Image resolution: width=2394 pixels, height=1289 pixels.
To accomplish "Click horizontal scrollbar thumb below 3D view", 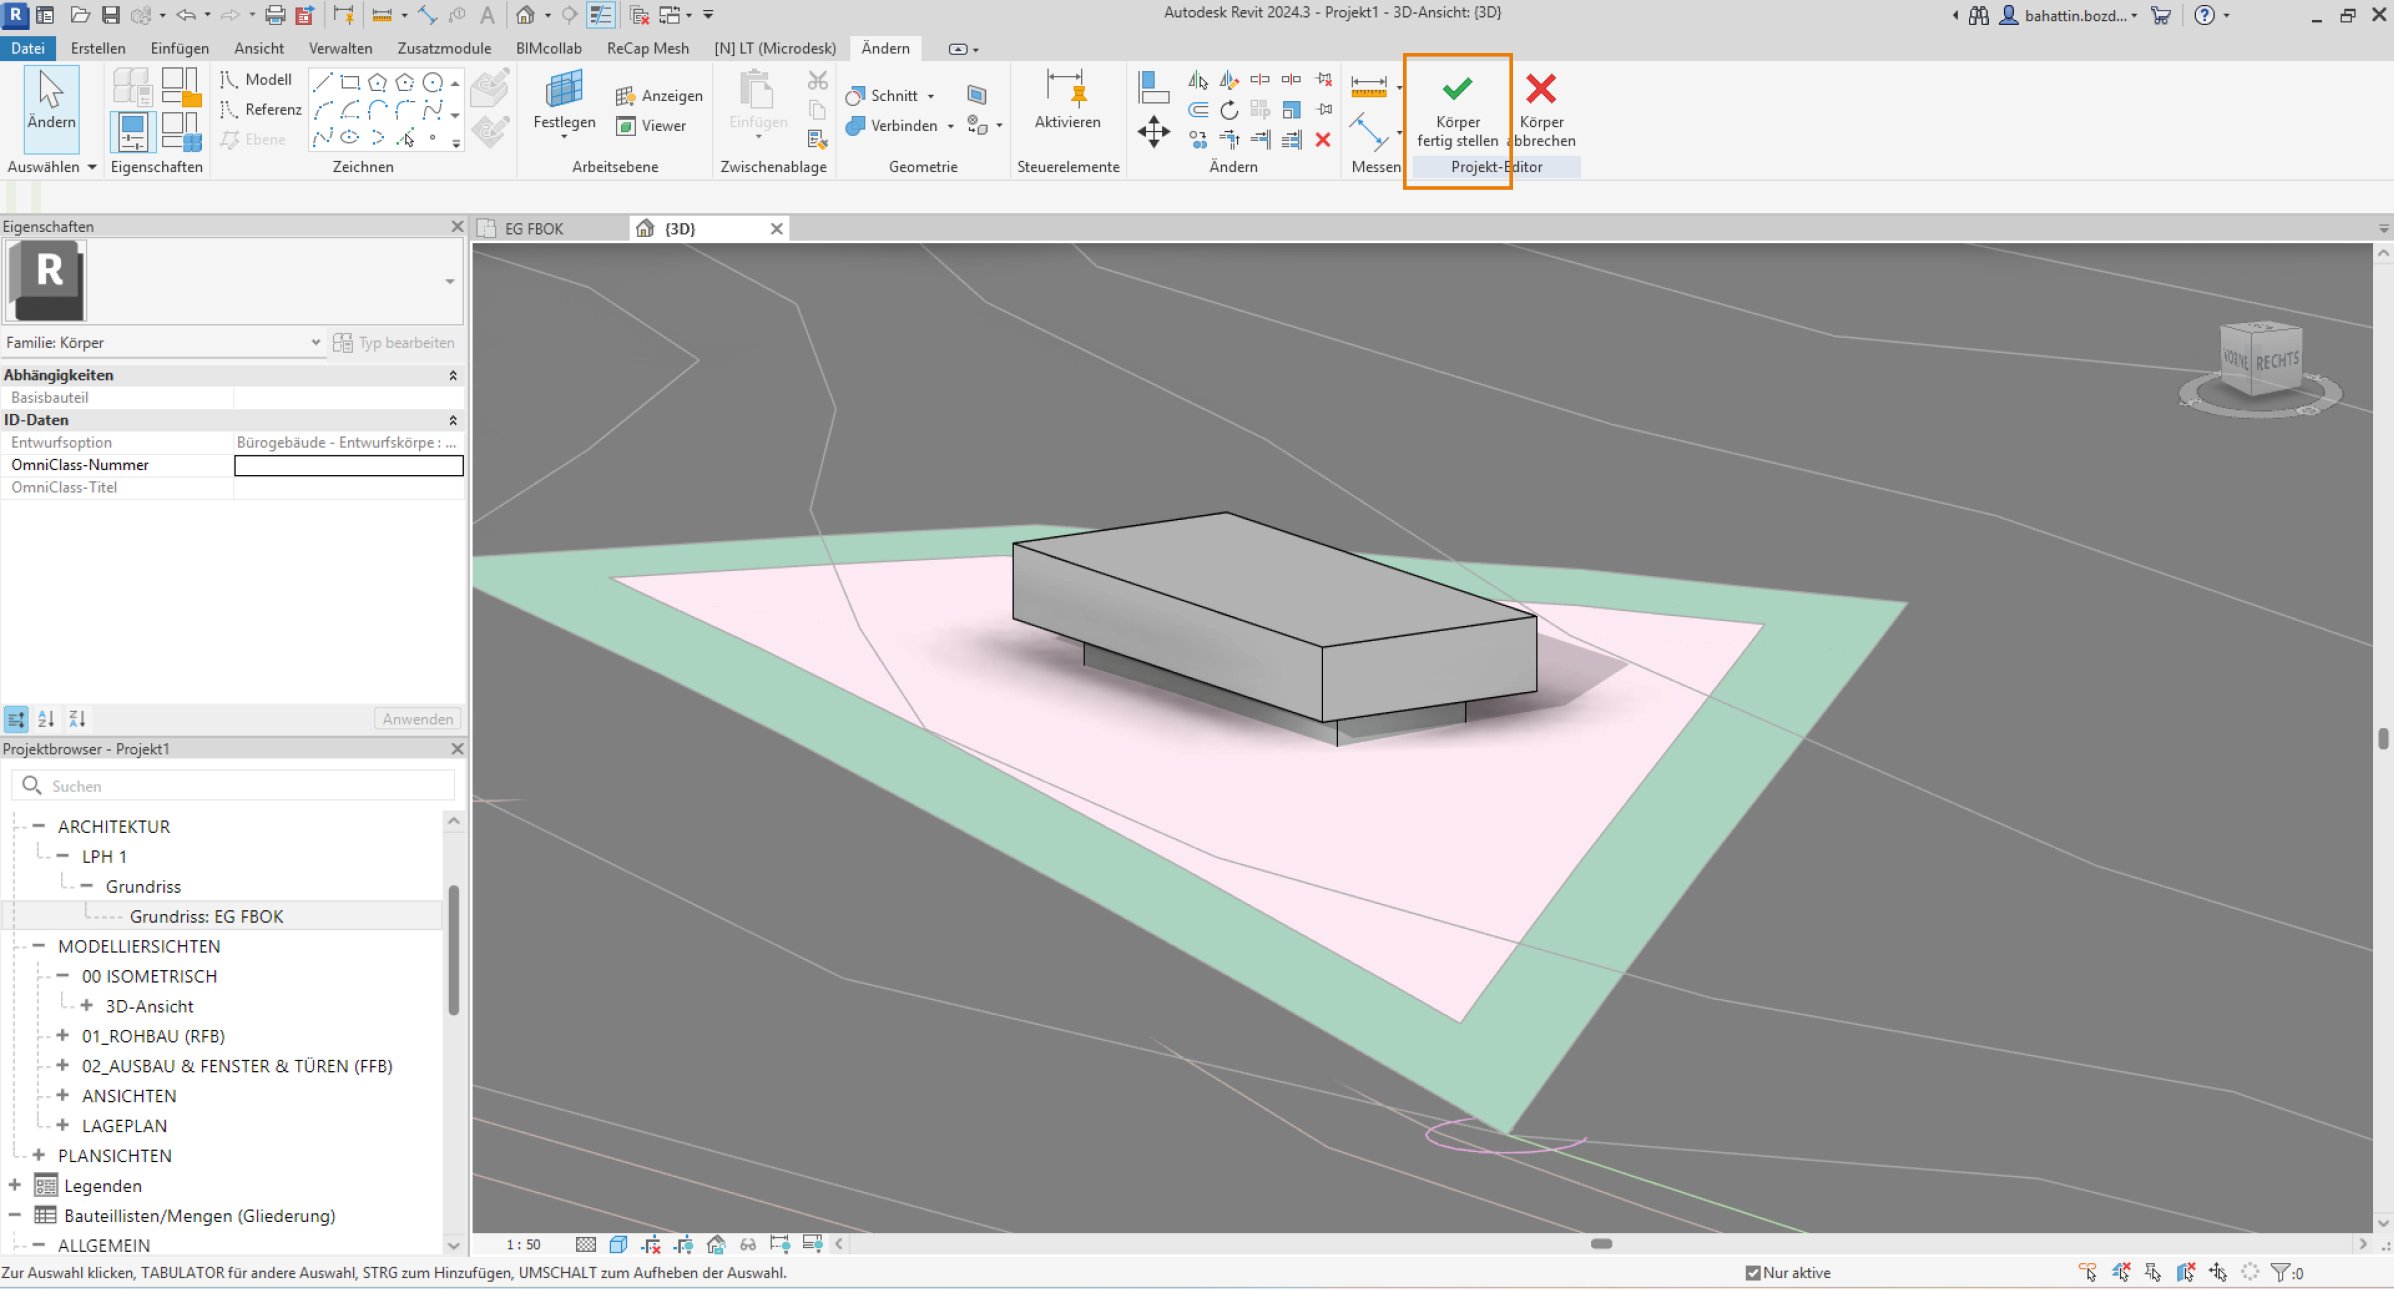I will [x=1601, y=1244].
